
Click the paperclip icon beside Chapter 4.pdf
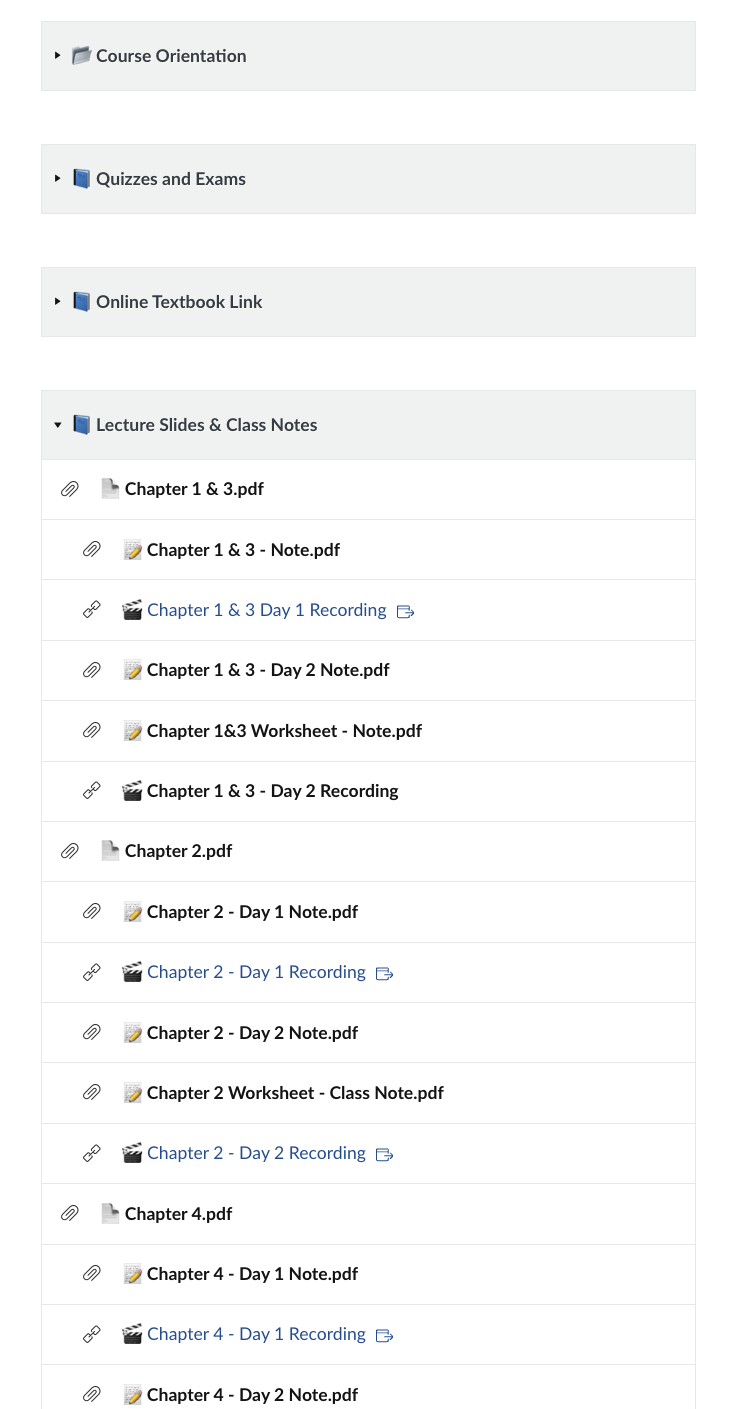(x=69, y=1213)
